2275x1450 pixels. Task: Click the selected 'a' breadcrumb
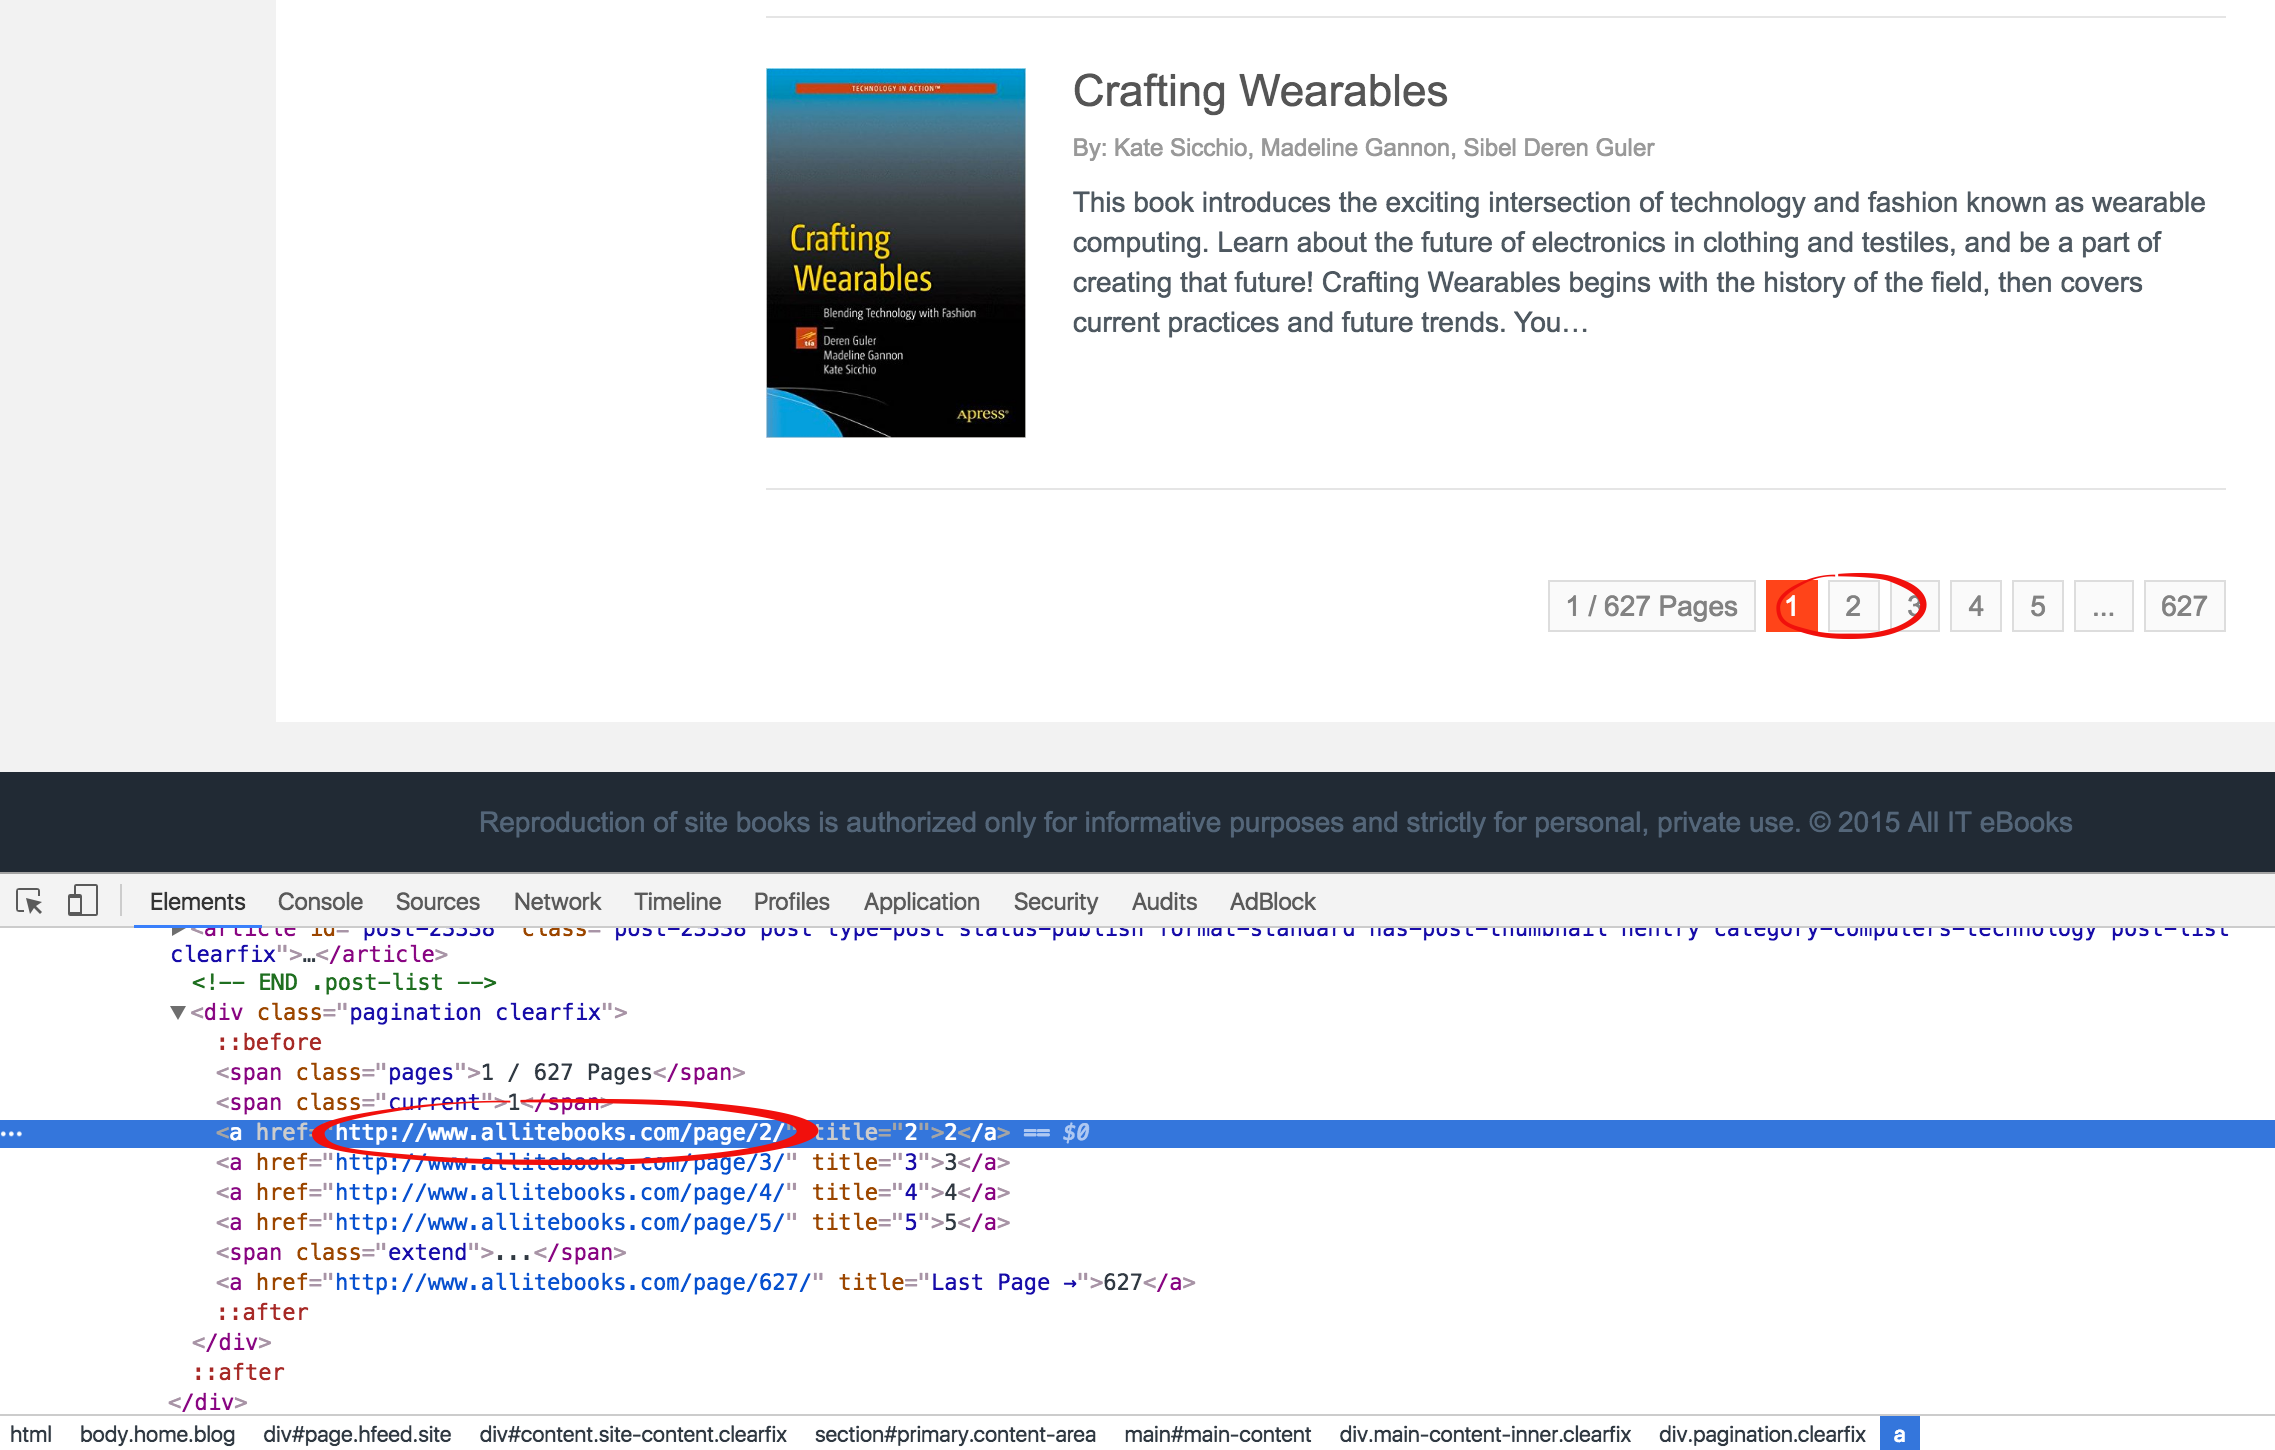tap(1899, 1434)
